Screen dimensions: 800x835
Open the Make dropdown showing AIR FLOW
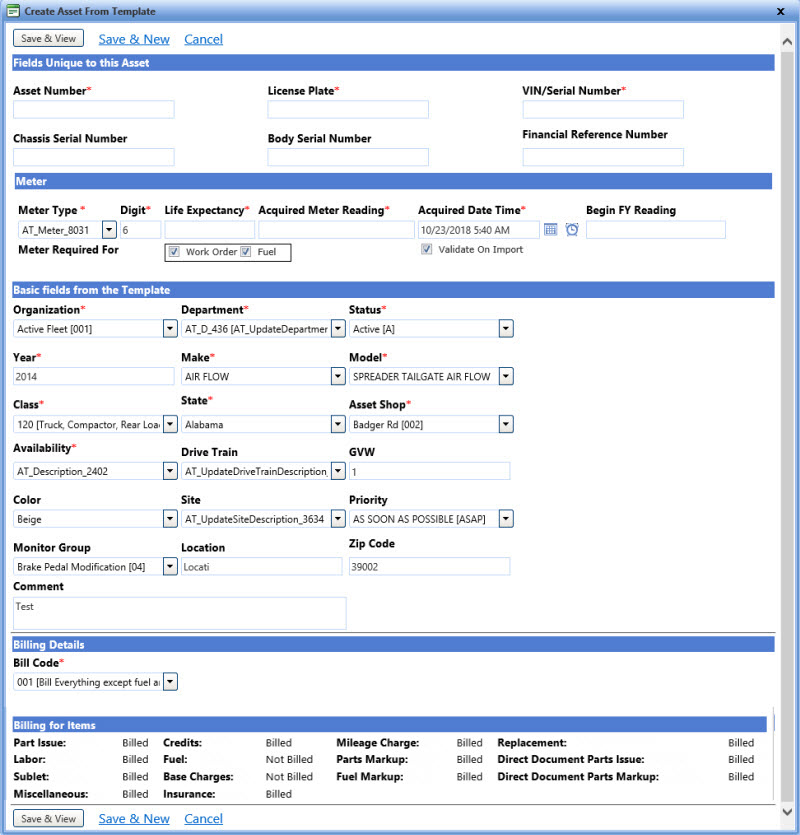pos(338,376)
